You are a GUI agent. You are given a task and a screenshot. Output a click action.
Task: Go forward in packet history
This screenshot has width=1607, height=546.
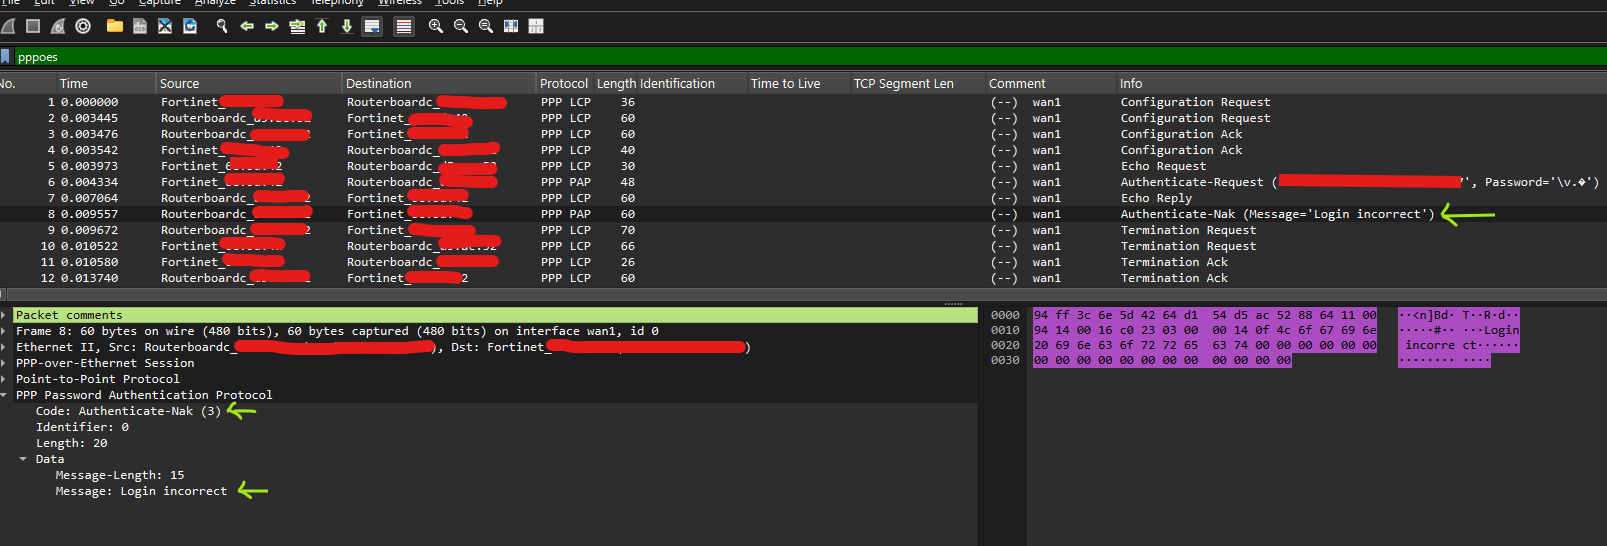pyautogui.click(x=272, y=26)
